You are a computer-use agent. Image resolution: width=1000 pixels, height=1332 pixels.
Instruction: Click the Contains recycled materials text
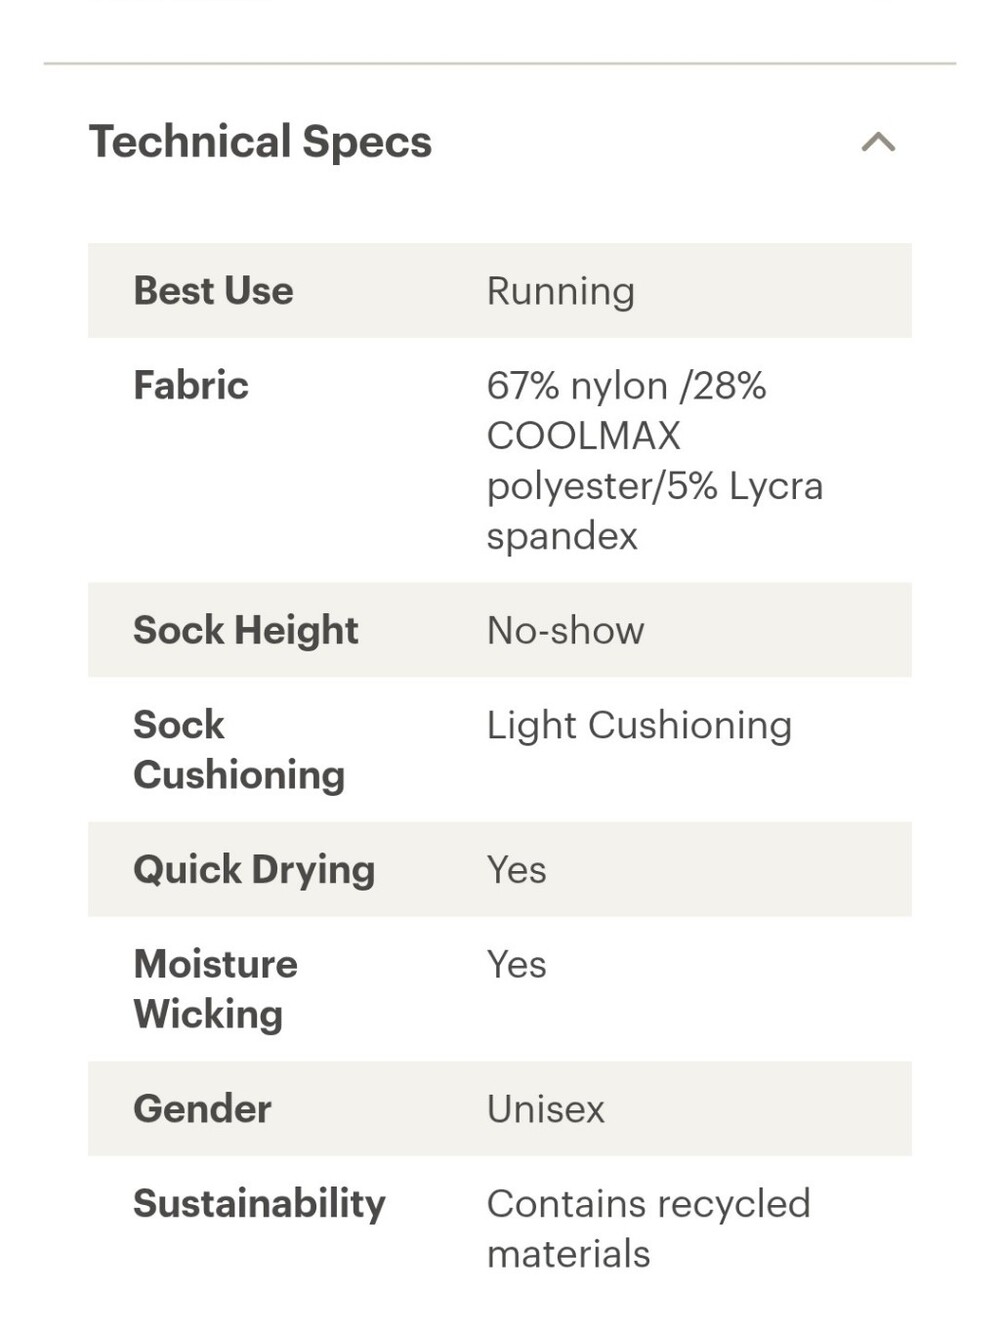click(648, 1229)
